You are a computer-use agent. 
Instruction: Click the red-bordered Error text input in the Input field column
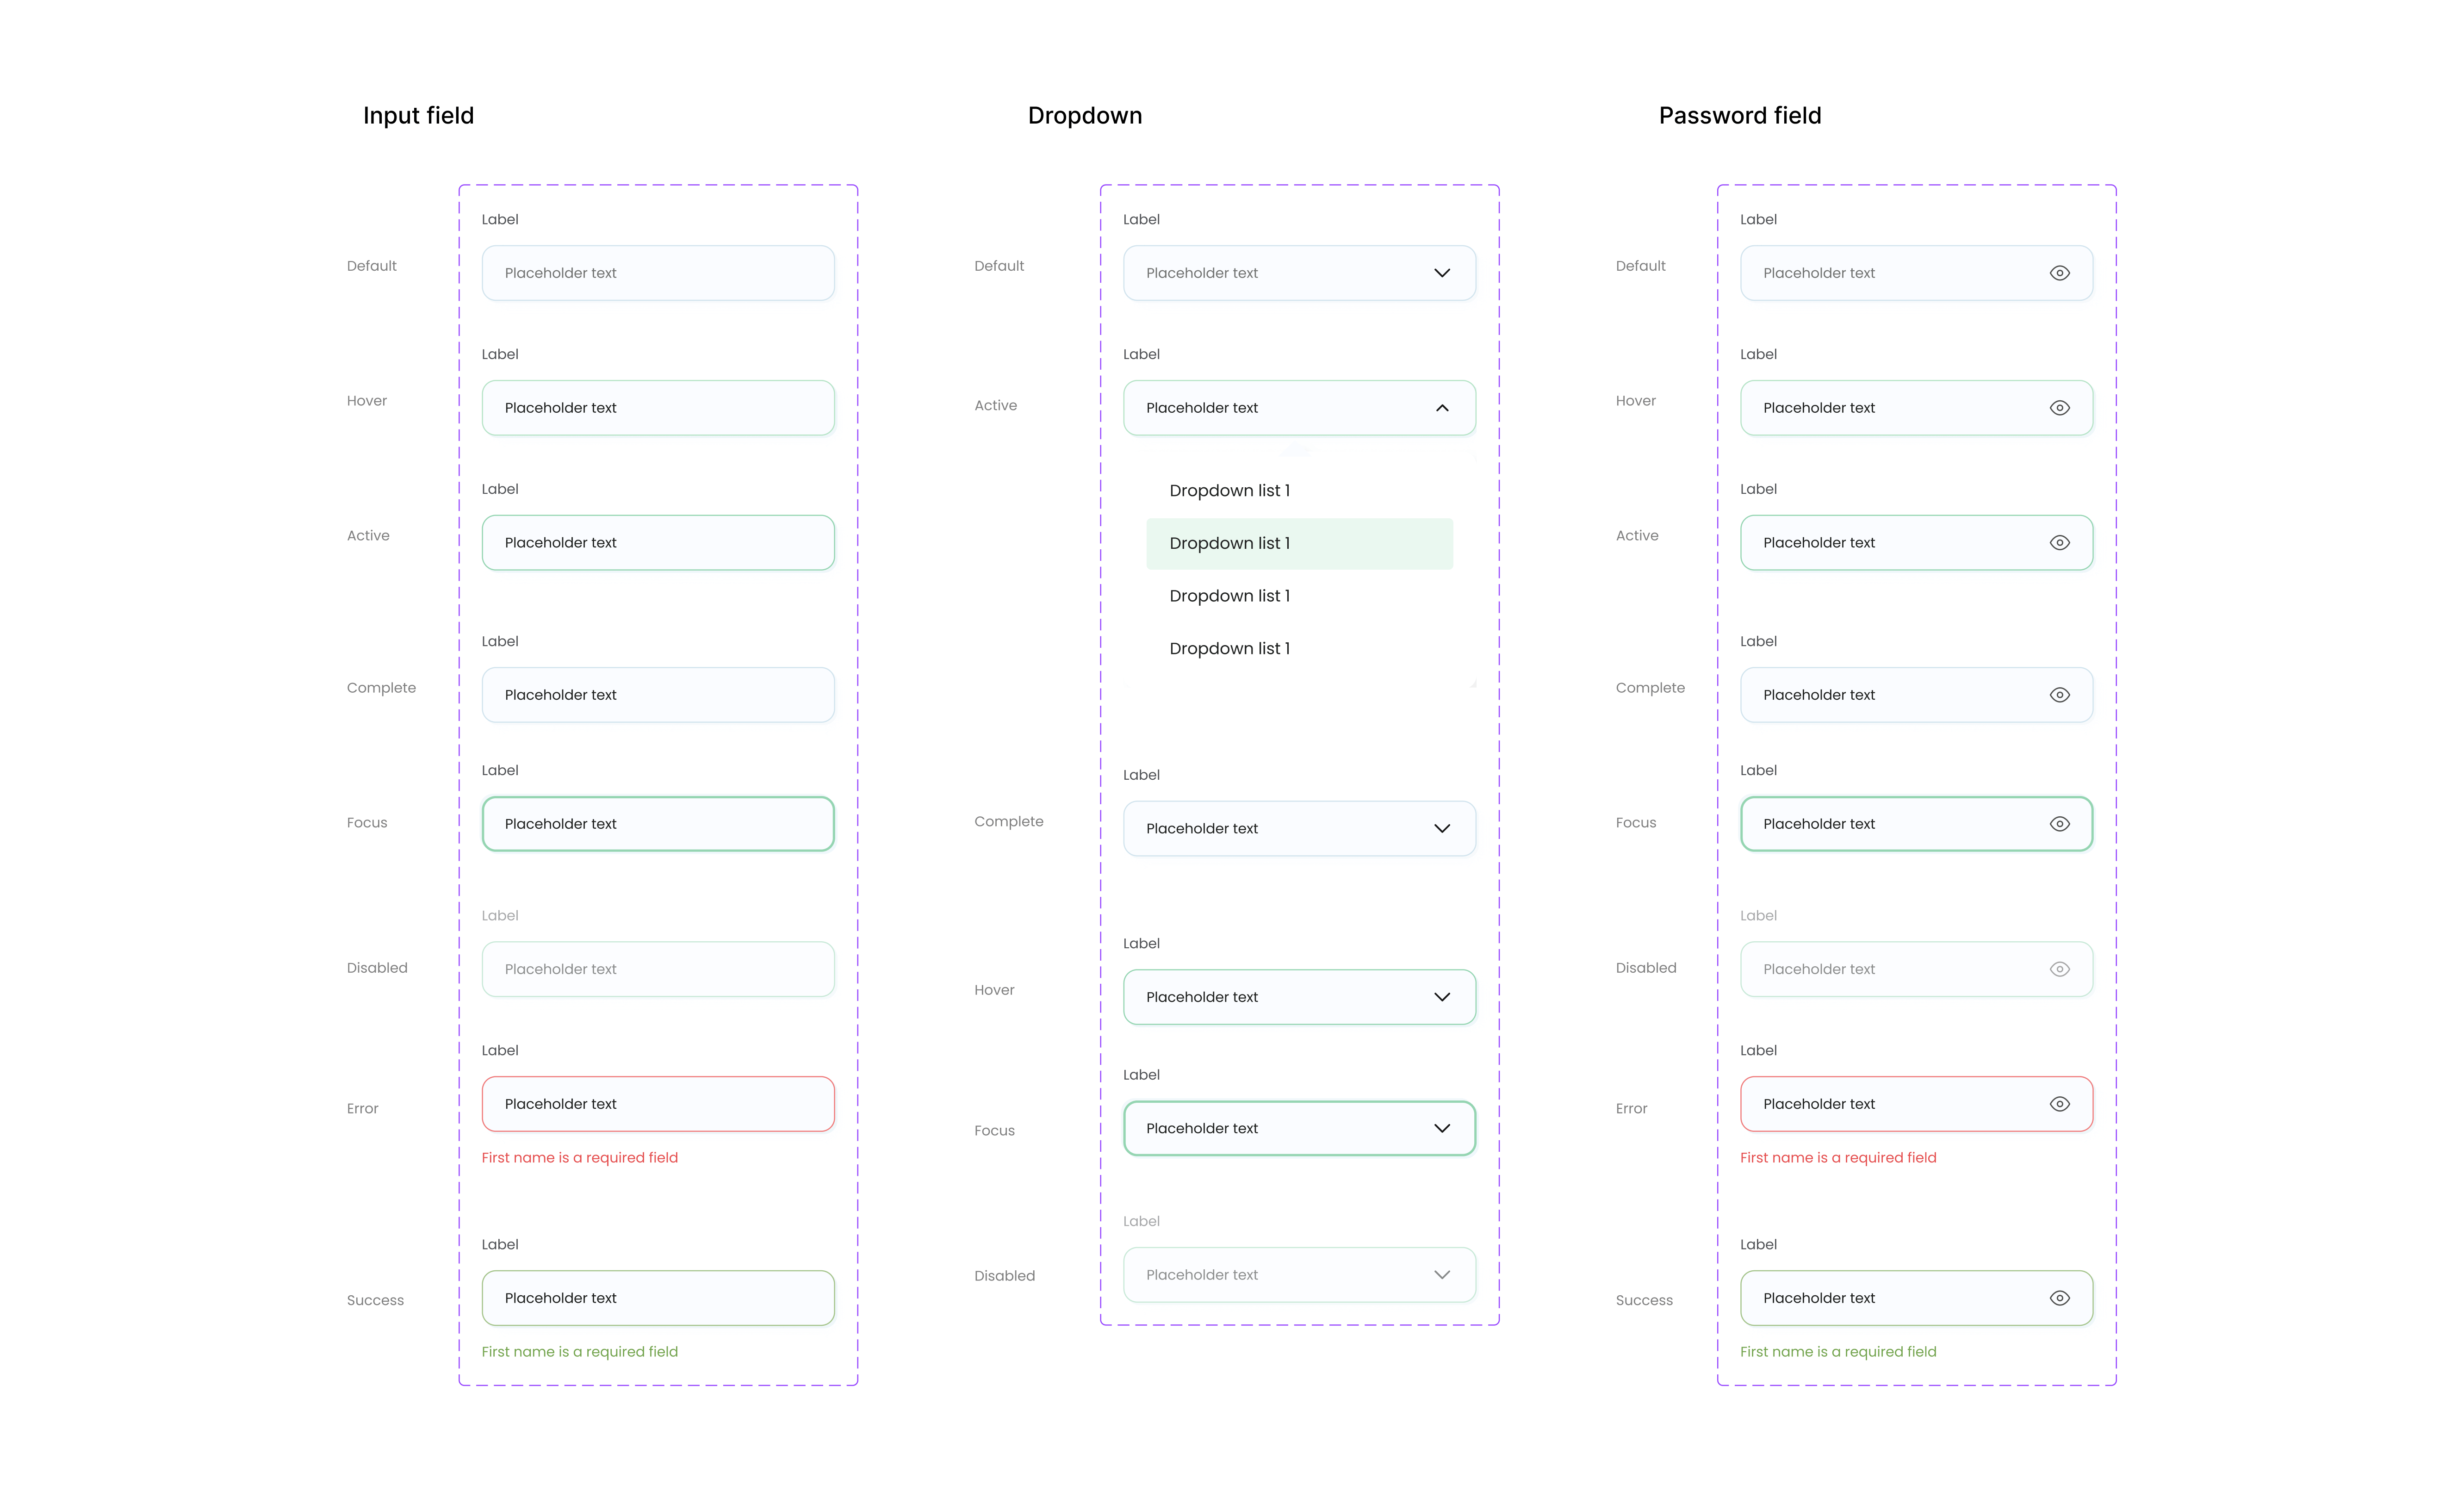click(658, 1104)
